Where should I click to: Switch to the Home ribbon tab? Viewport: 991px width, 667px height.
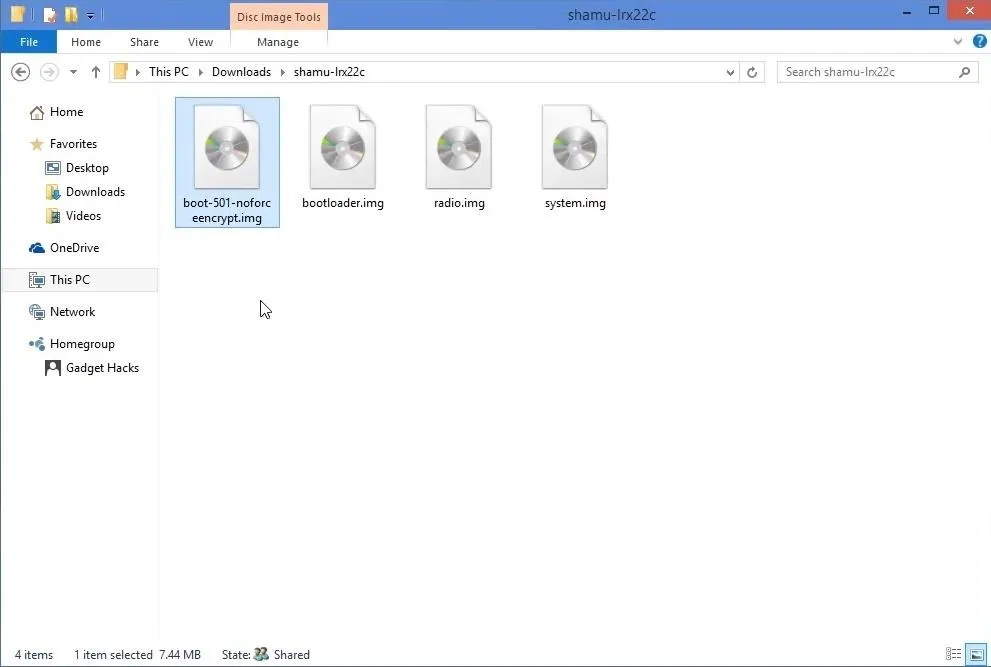[86, 42]
